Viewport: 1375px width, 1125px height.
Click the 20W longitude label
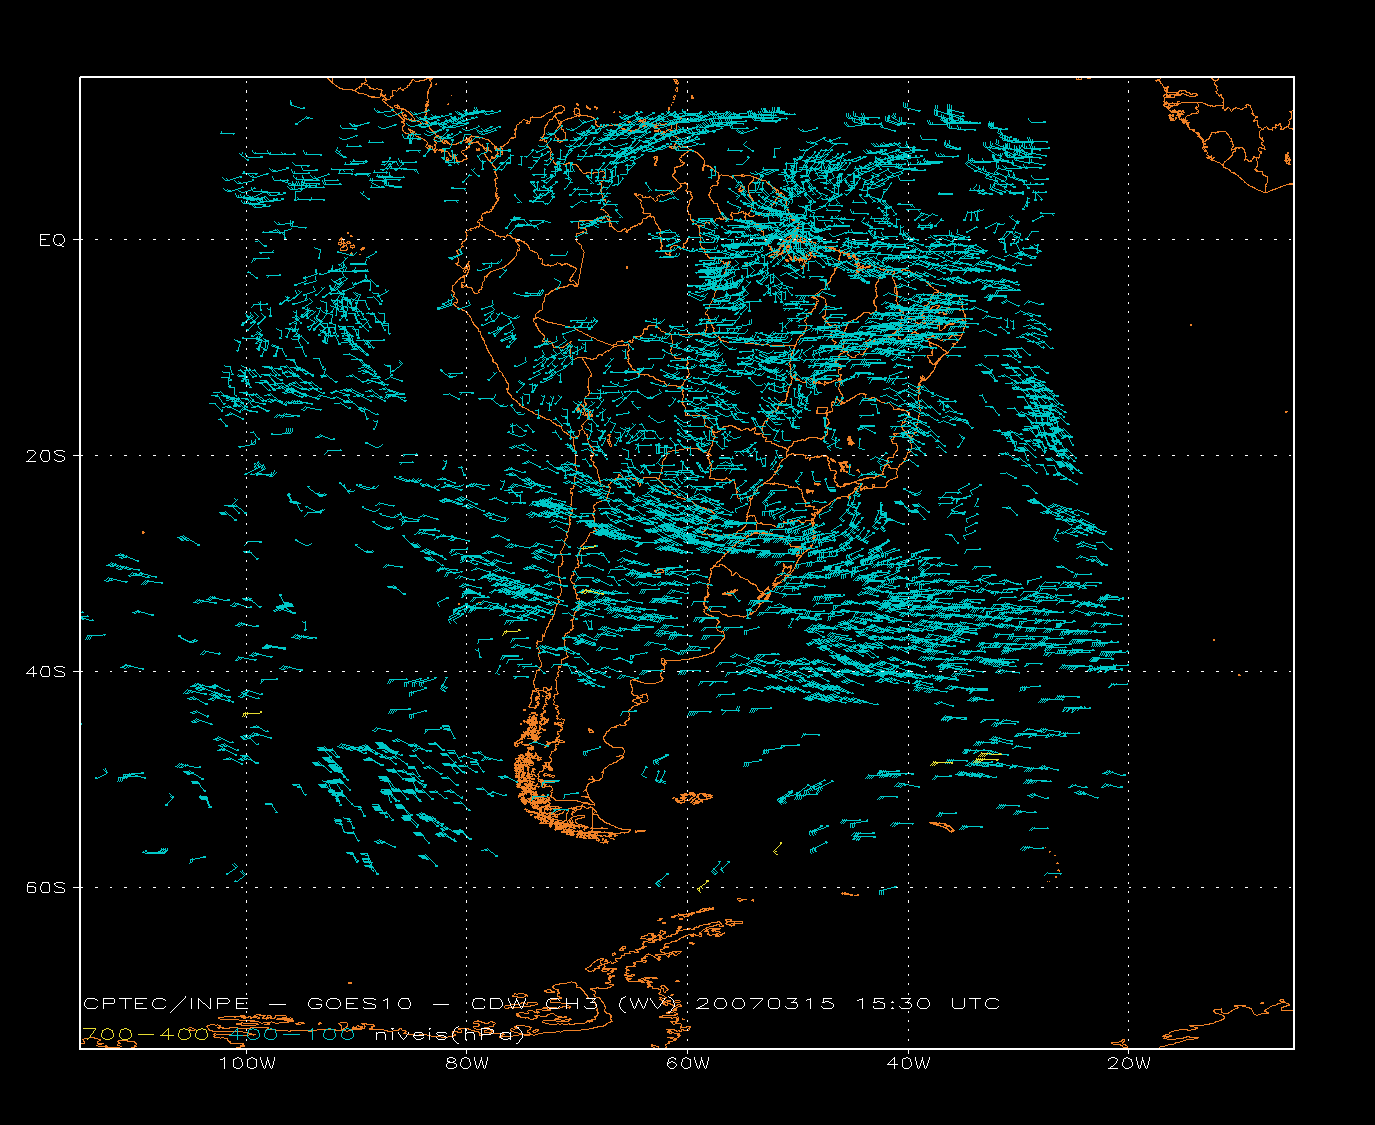click(1129, 1063)
